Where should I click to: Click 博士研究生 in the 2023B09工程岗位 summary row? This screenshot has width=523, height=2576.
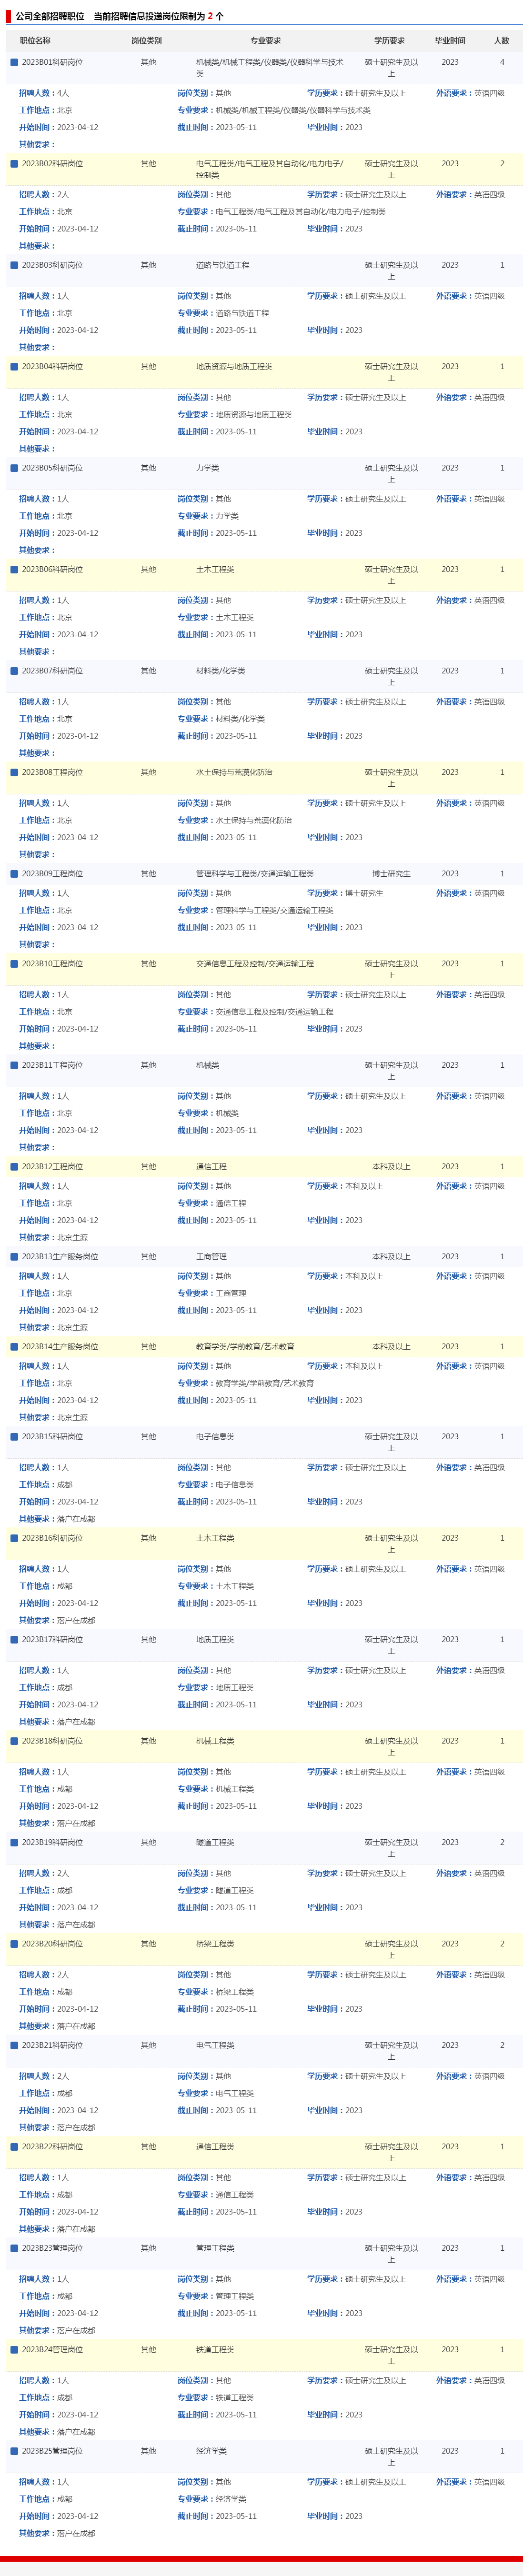(x=391, y=873)
